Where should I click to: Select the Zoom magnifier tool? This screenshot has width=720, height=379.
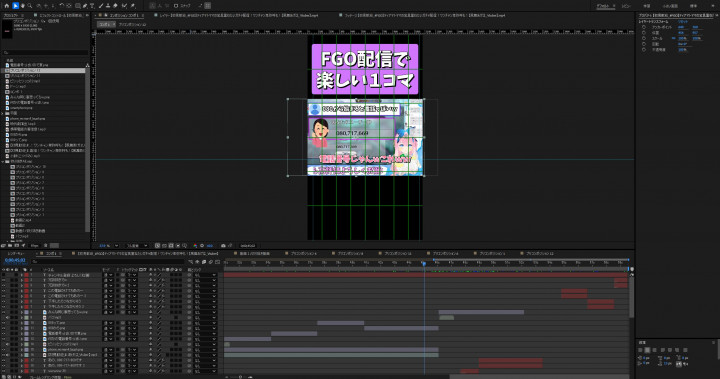(30, 6)
